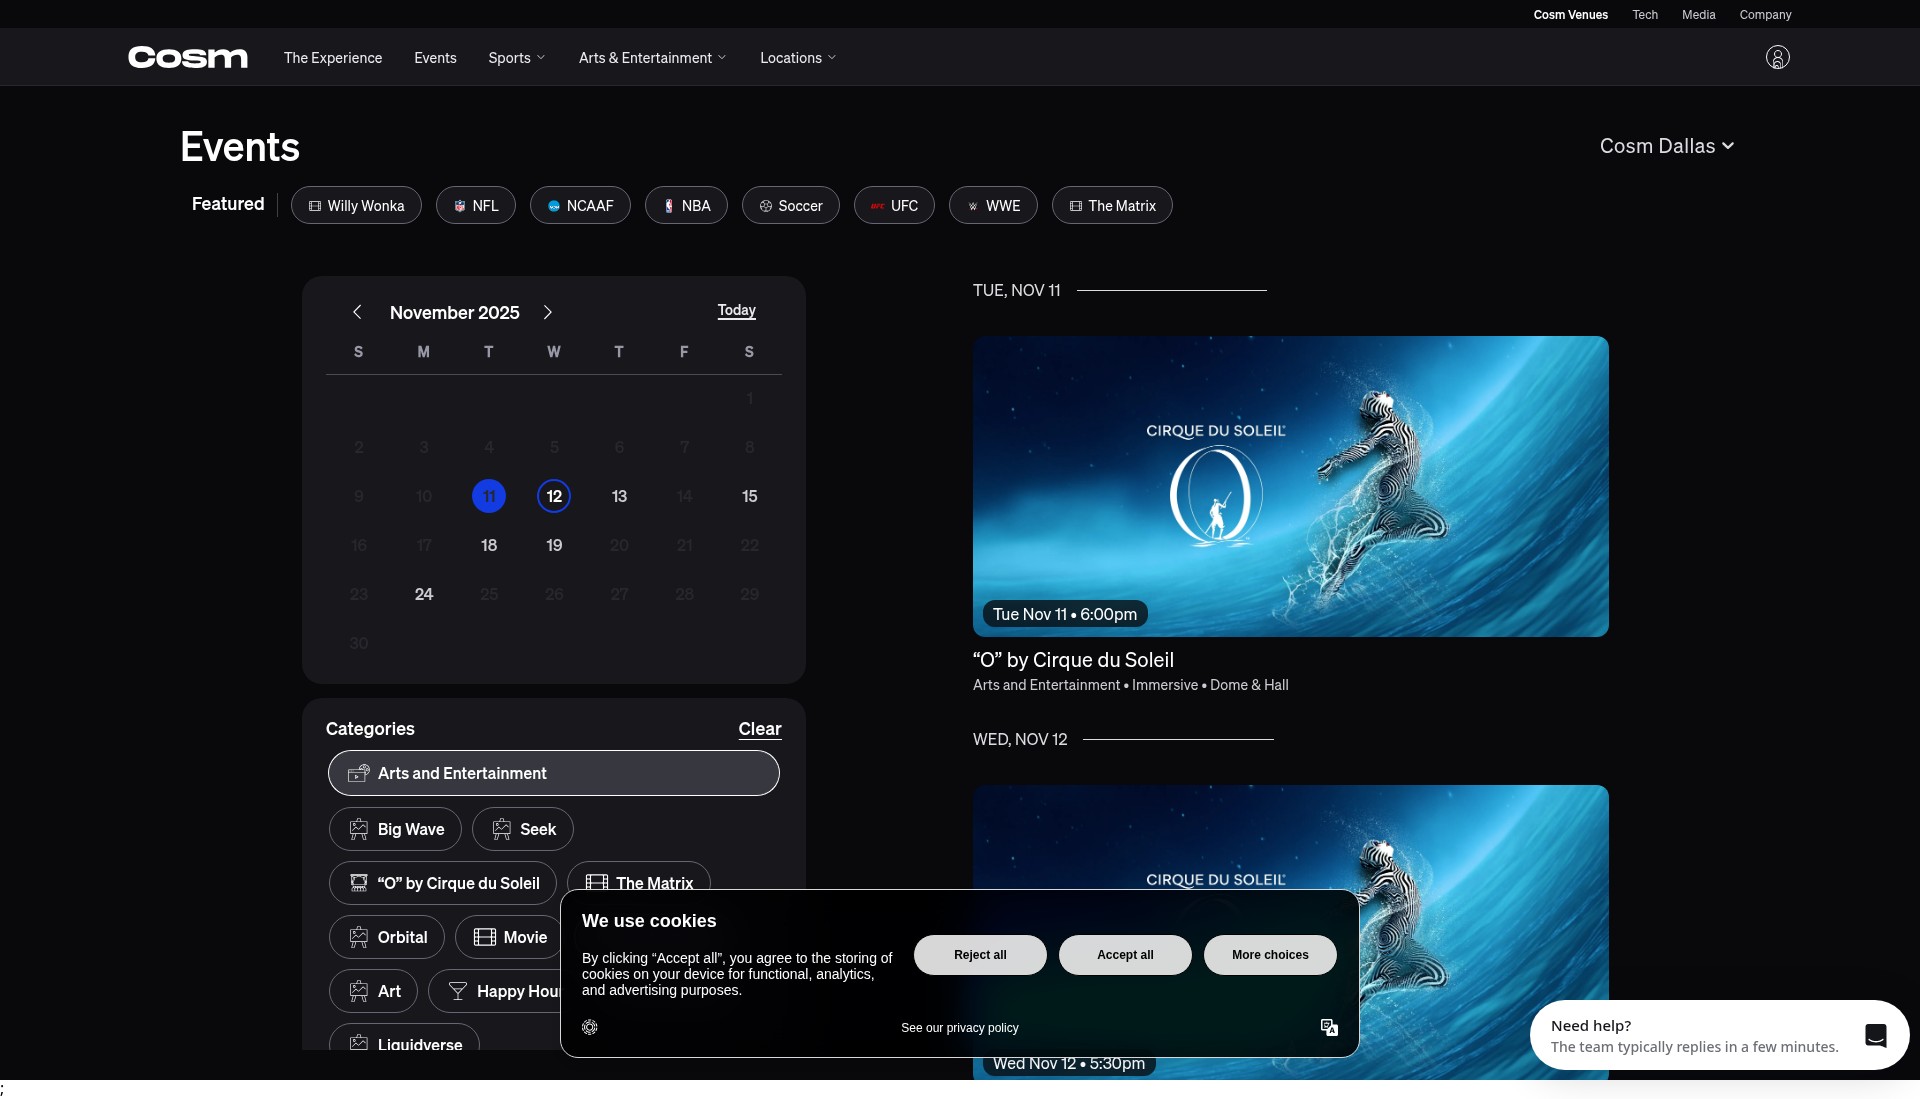Select the Happy Hour category
Viewport: 1920px width, 1099px height.
coord(495,991)
